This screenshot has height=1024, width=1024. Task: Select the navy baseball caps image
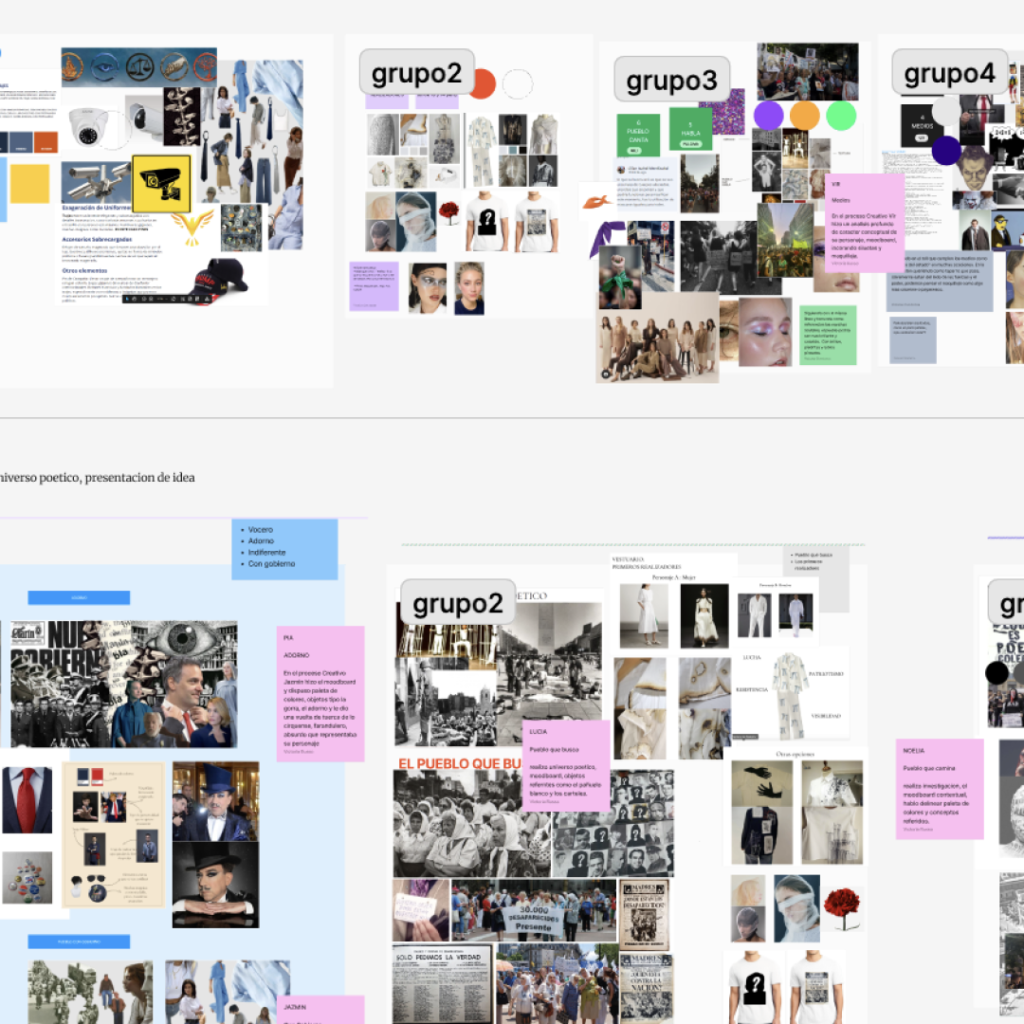218,280
